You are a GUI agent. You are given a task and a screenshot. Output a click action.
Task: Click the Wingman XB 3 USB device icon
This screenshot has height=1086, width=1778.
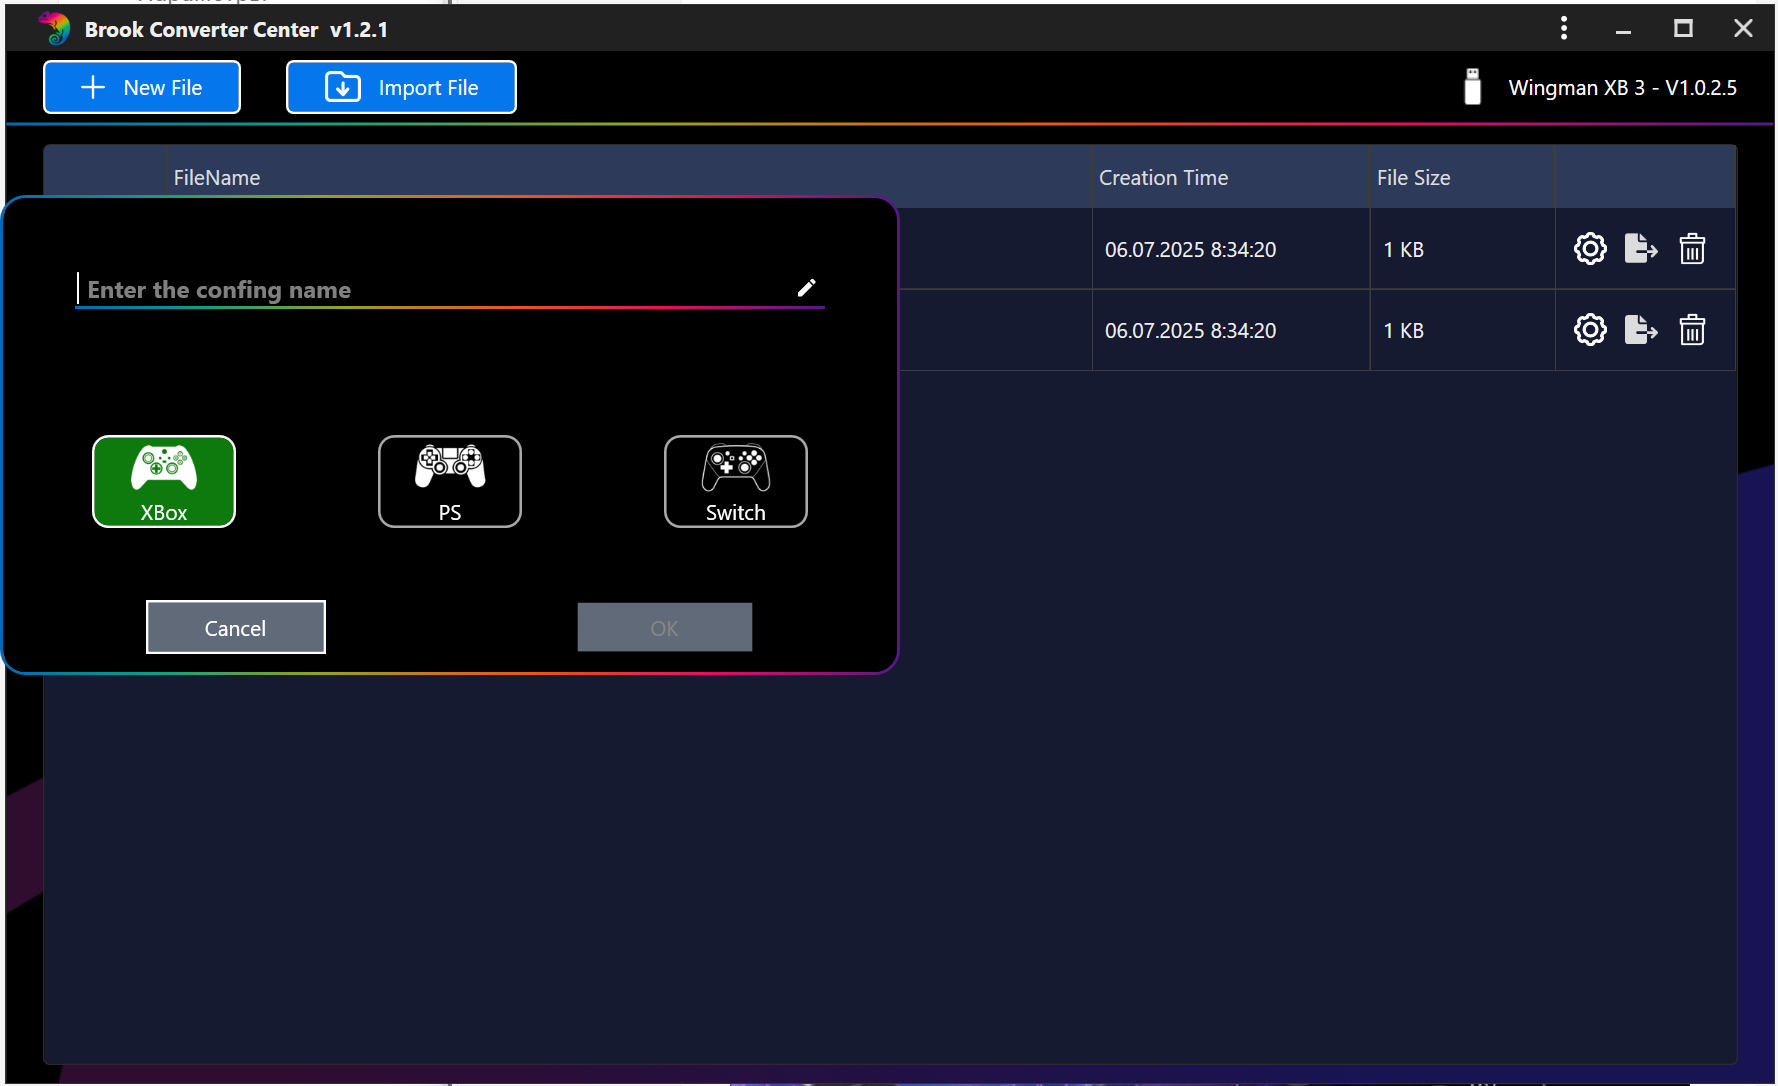tap(1472, 87)
